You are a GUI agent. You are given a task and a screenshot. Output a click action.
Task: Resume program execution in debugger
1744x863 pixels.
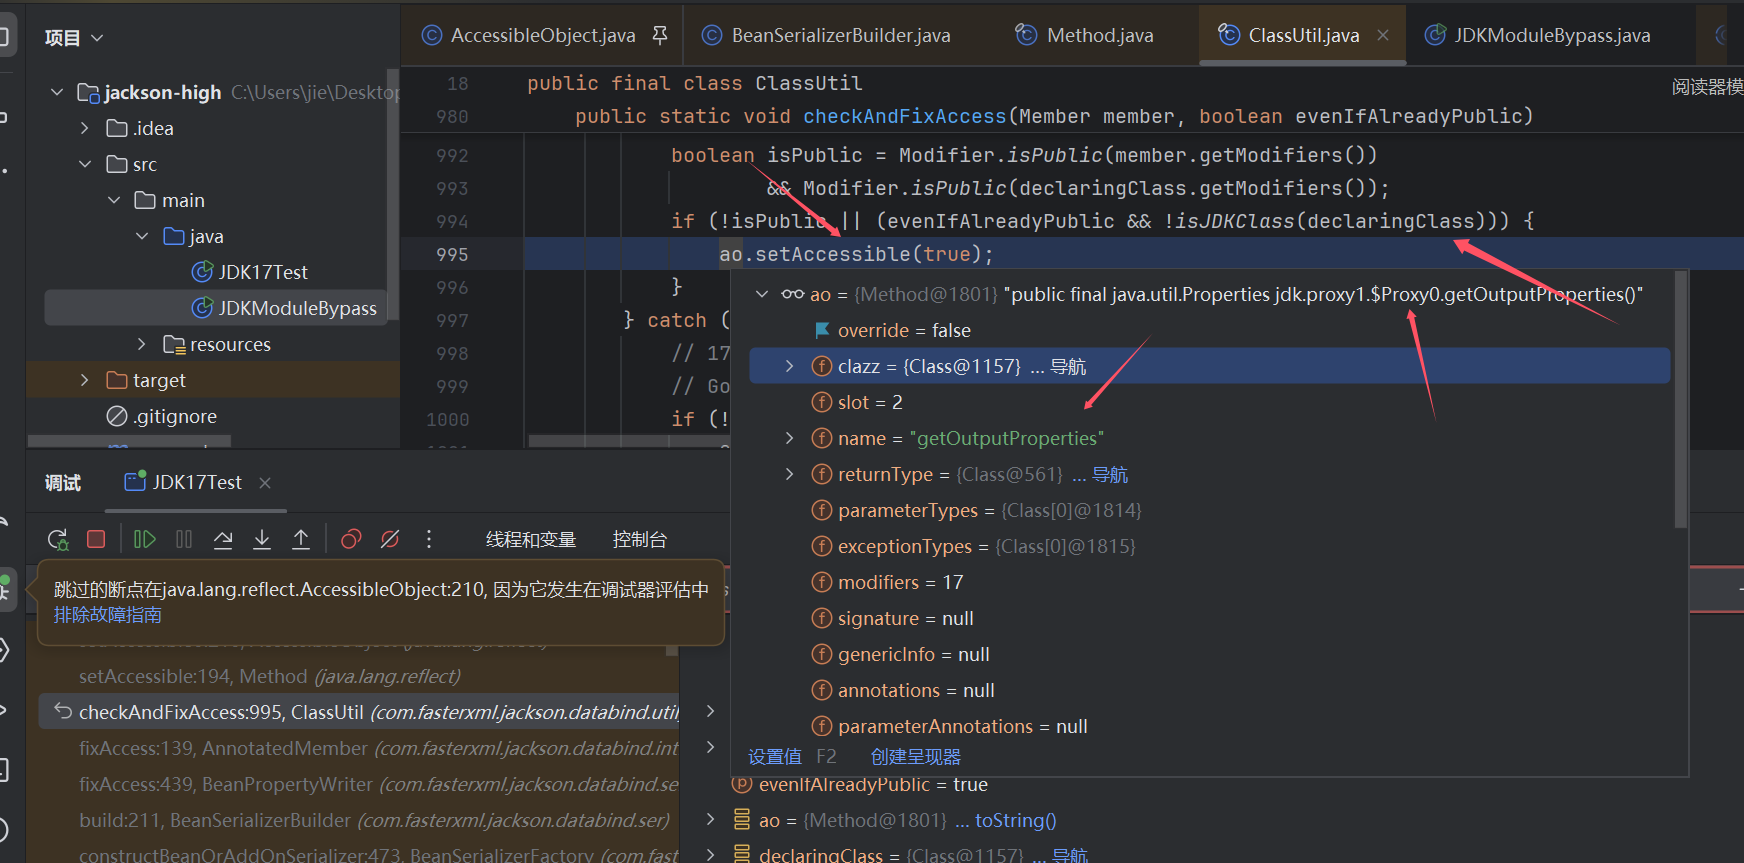click(145, 540)
